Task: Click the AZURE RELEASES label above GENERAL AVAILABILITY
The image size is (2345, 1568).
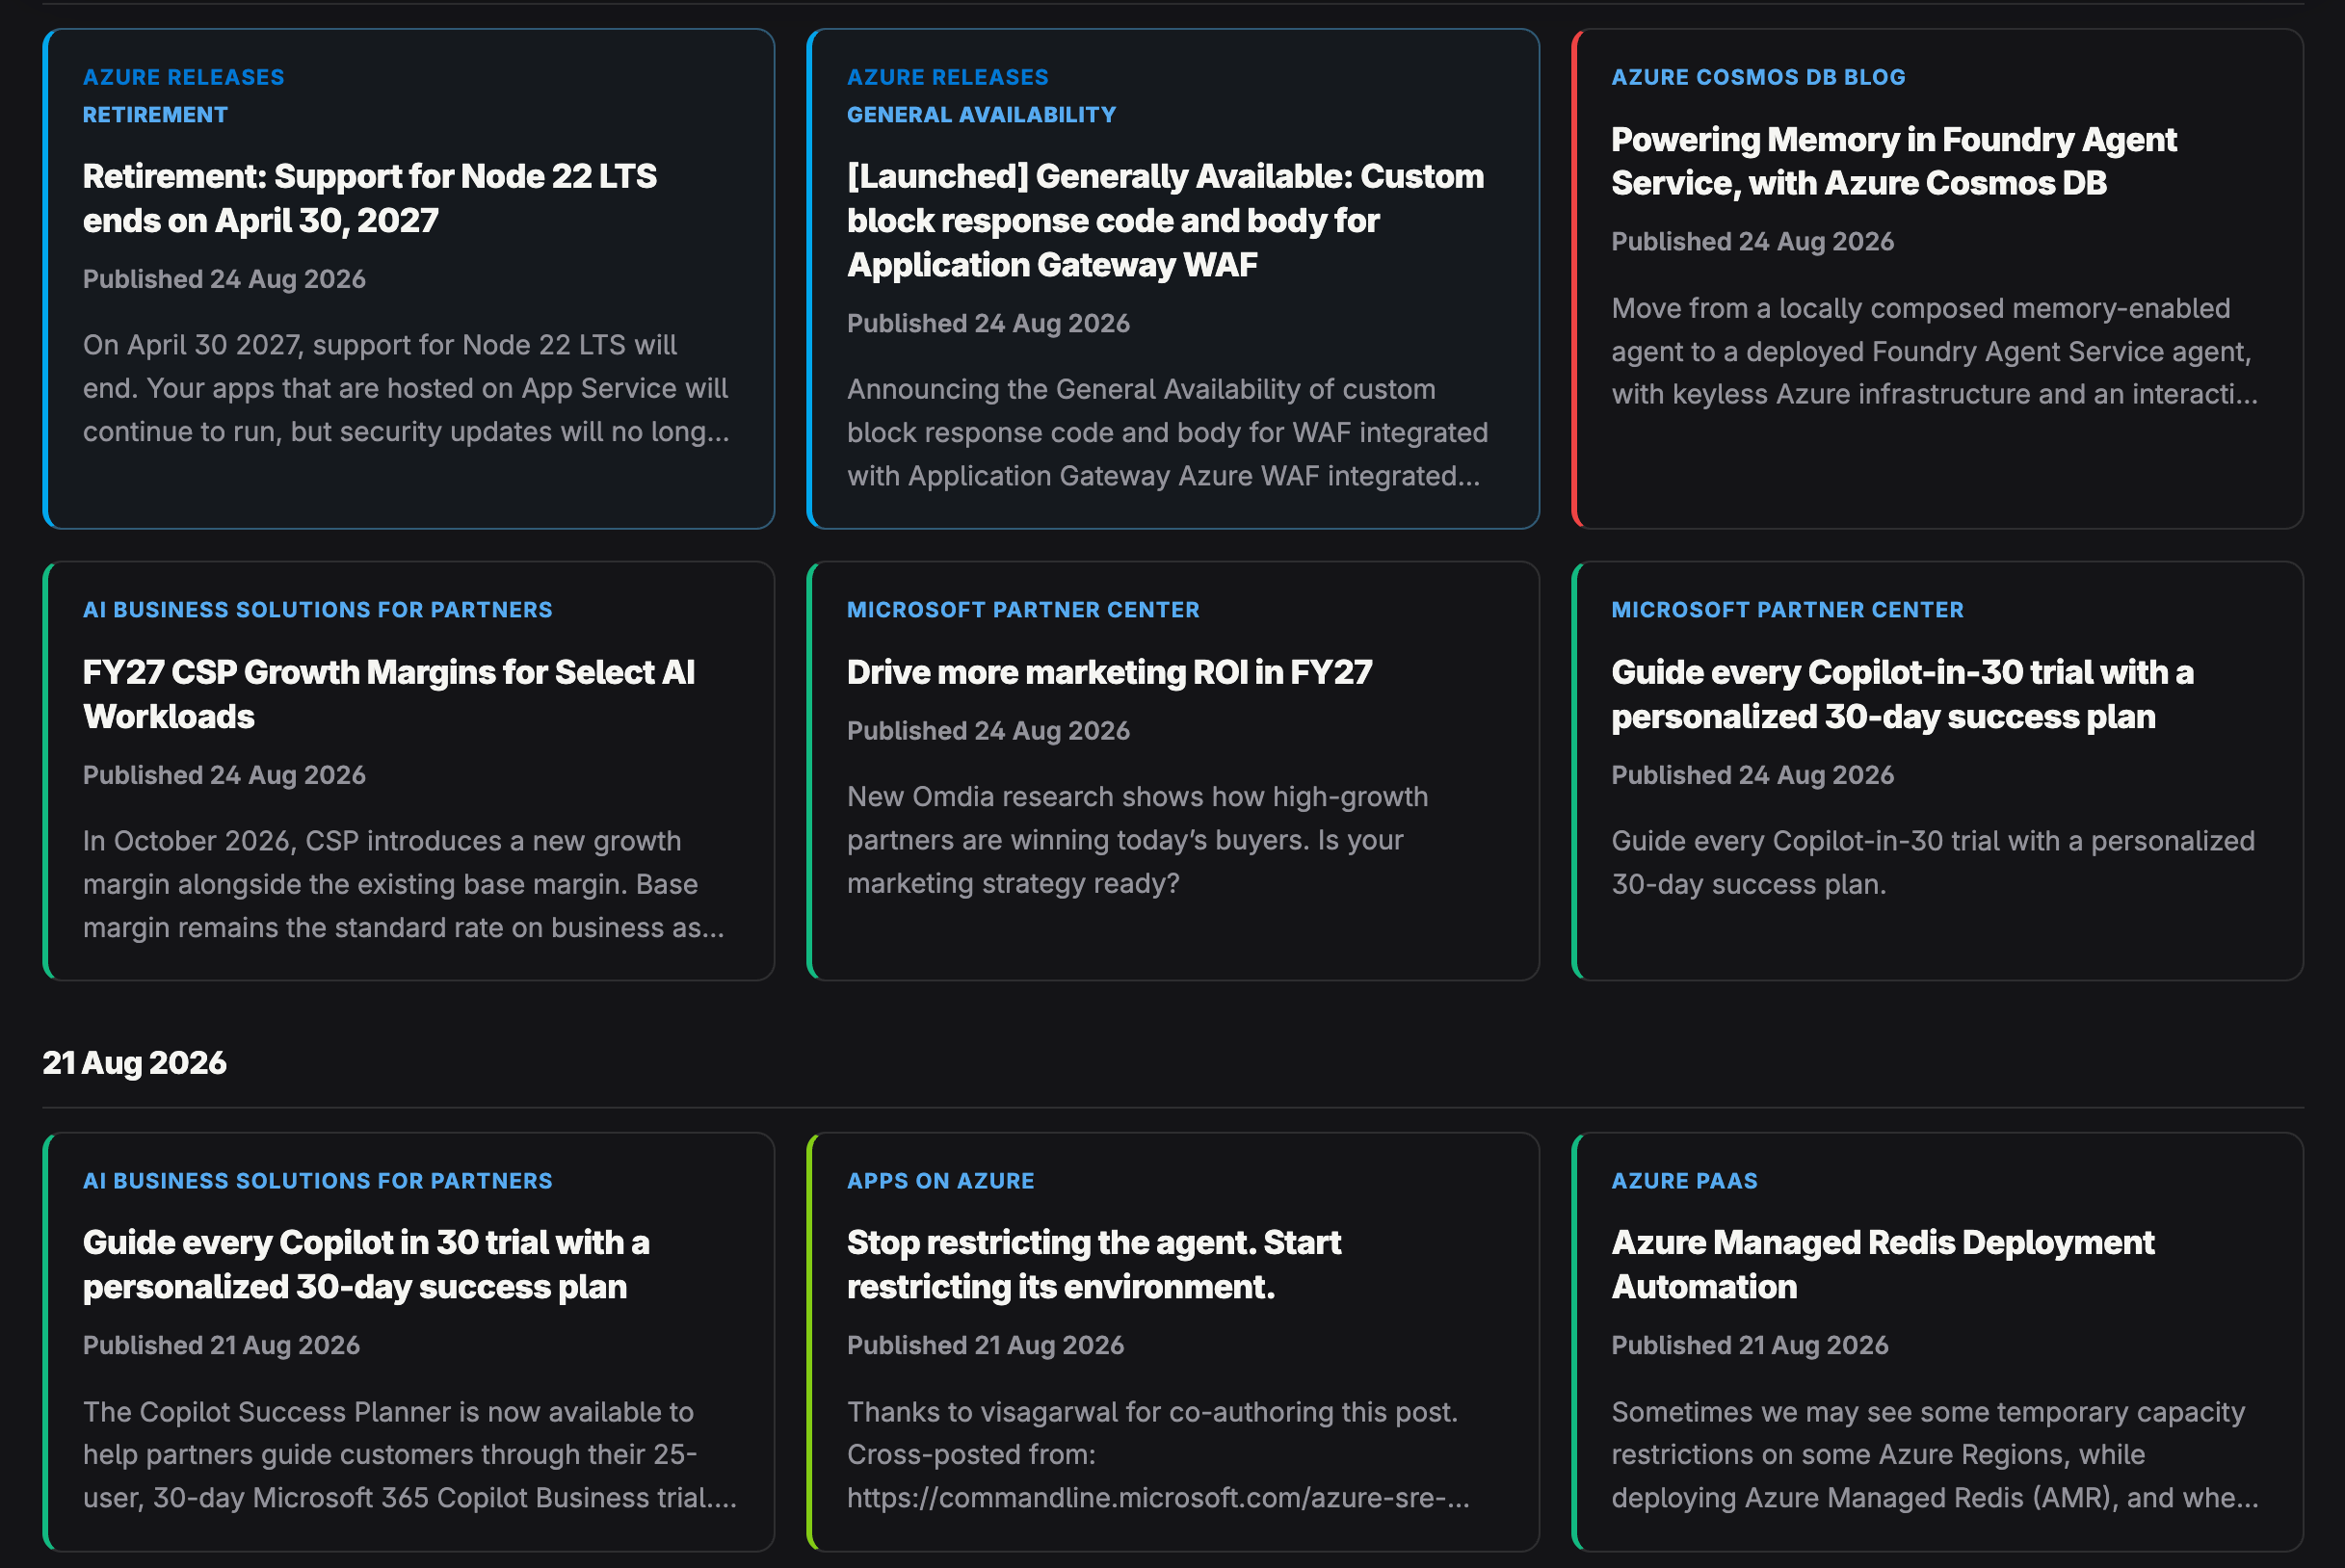Action: 947,77
